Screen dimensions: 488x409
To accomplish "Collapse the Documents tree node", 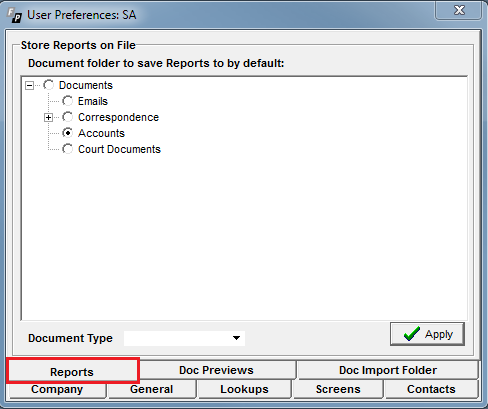I will click(29, 85).
